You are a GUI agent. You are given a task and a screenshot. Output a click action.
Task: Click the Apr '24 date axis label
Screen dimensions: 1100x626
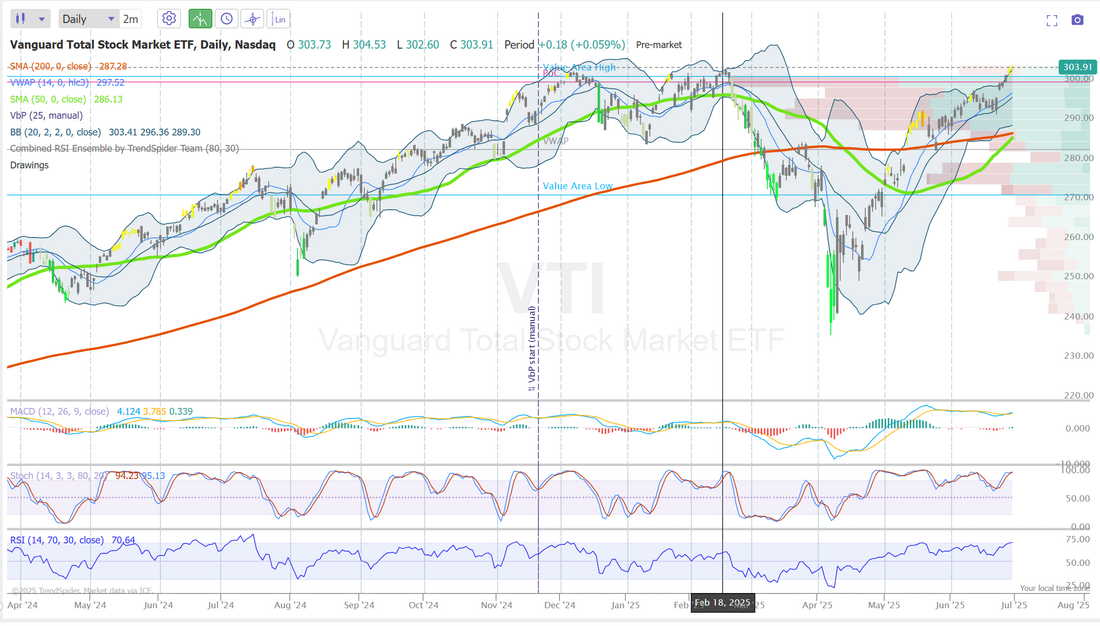[x=22, y=605]
